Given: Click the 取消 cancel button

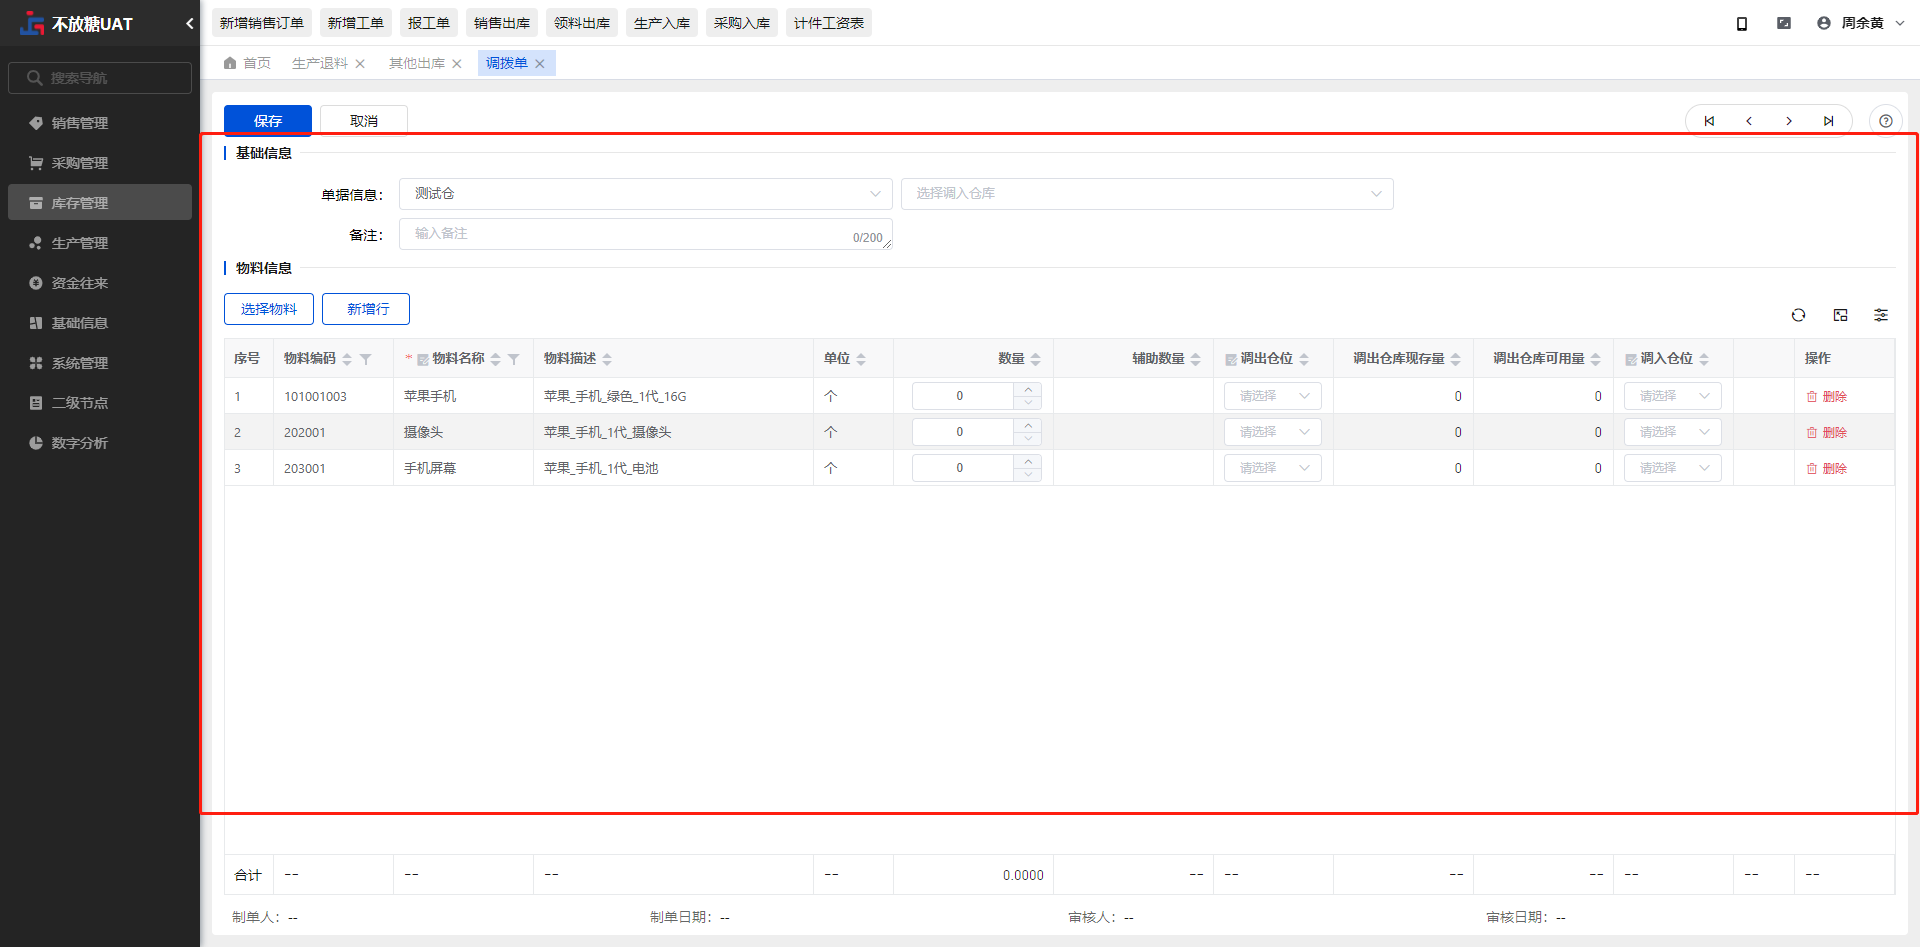Looking at the screenshot, I should point(364,121).
